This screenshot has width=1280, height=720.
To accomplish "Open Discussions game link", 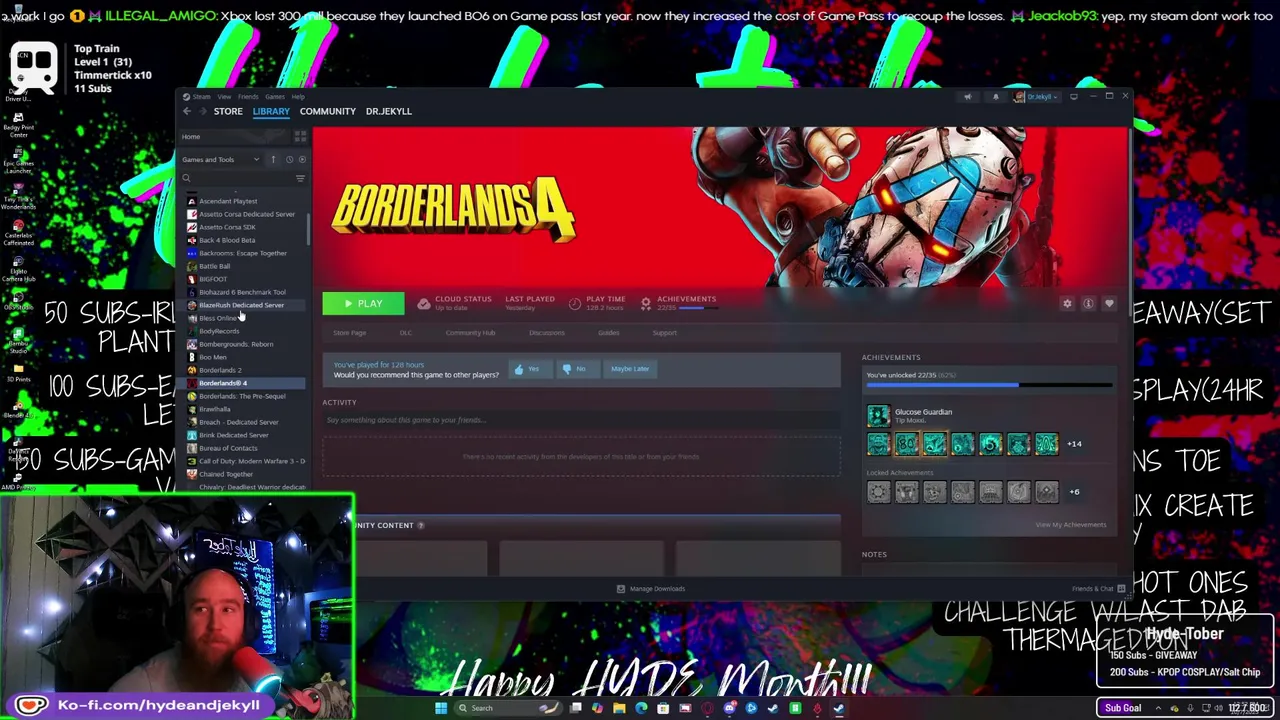I will point(547,333).
